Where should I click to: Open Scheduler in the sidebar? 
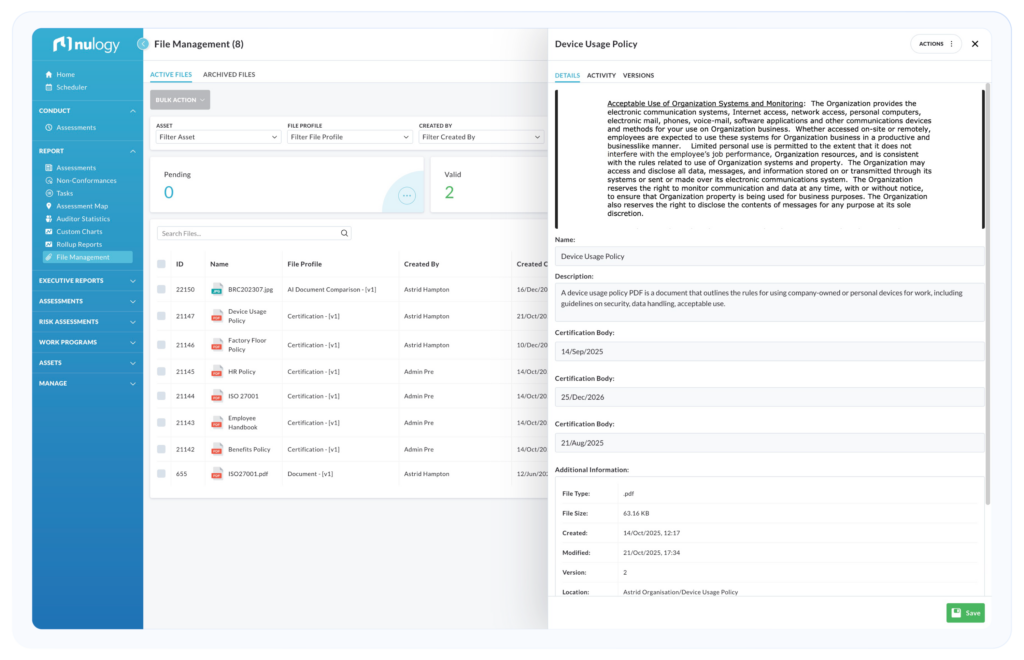tap(71, 87)
